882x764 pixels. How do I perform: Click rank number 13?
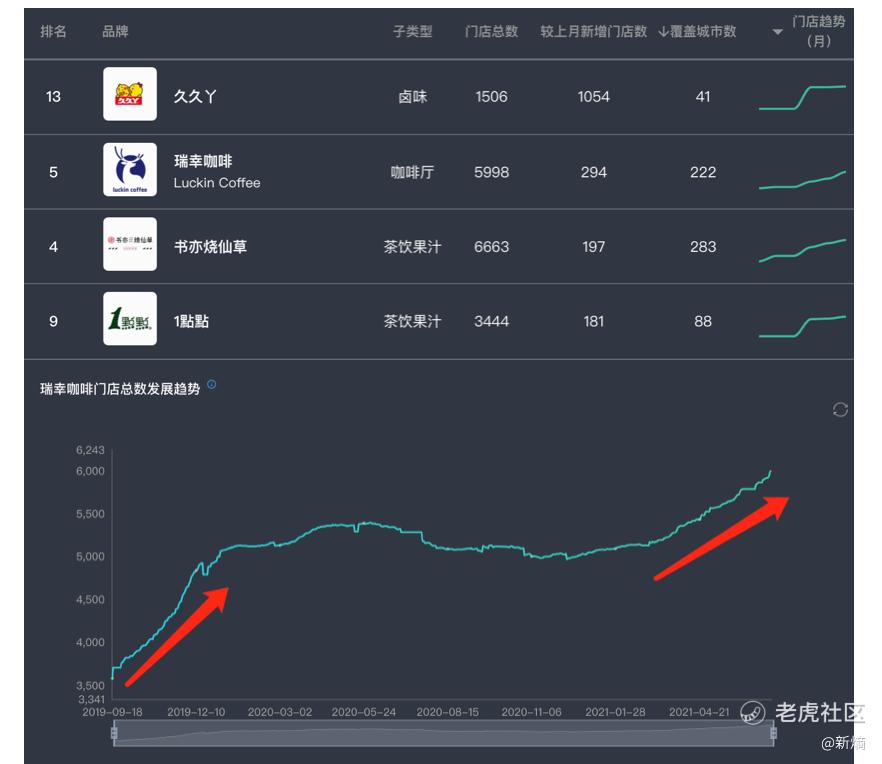(x=53, y=97)
